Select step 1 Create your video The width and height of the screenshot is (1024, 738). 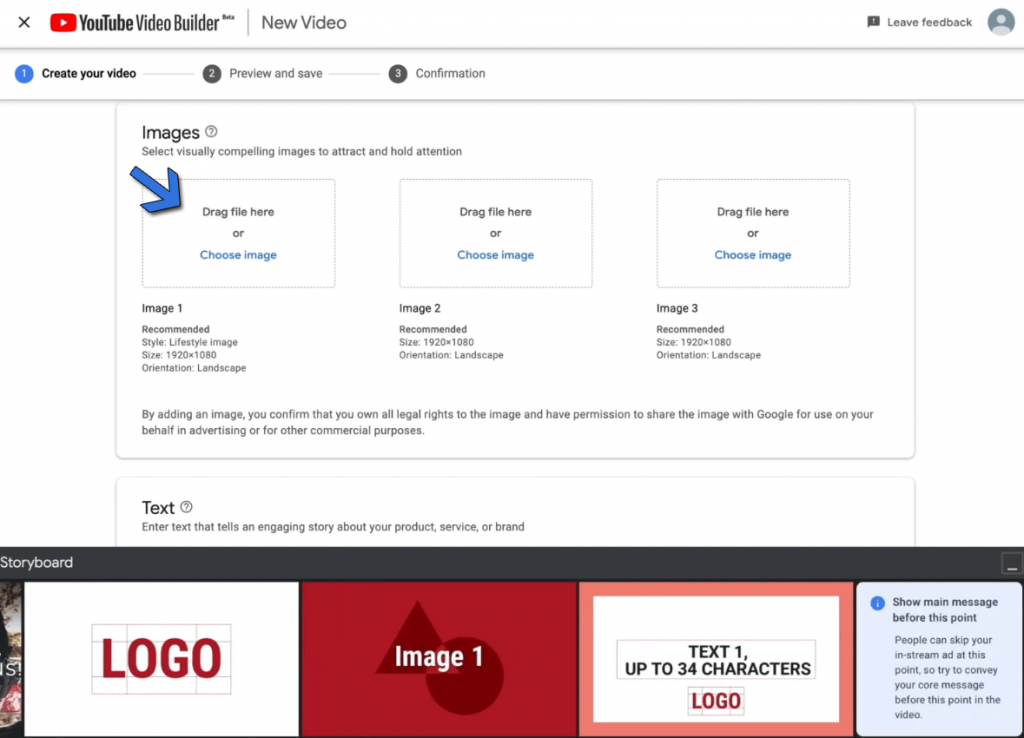click(x=76, y=73)
